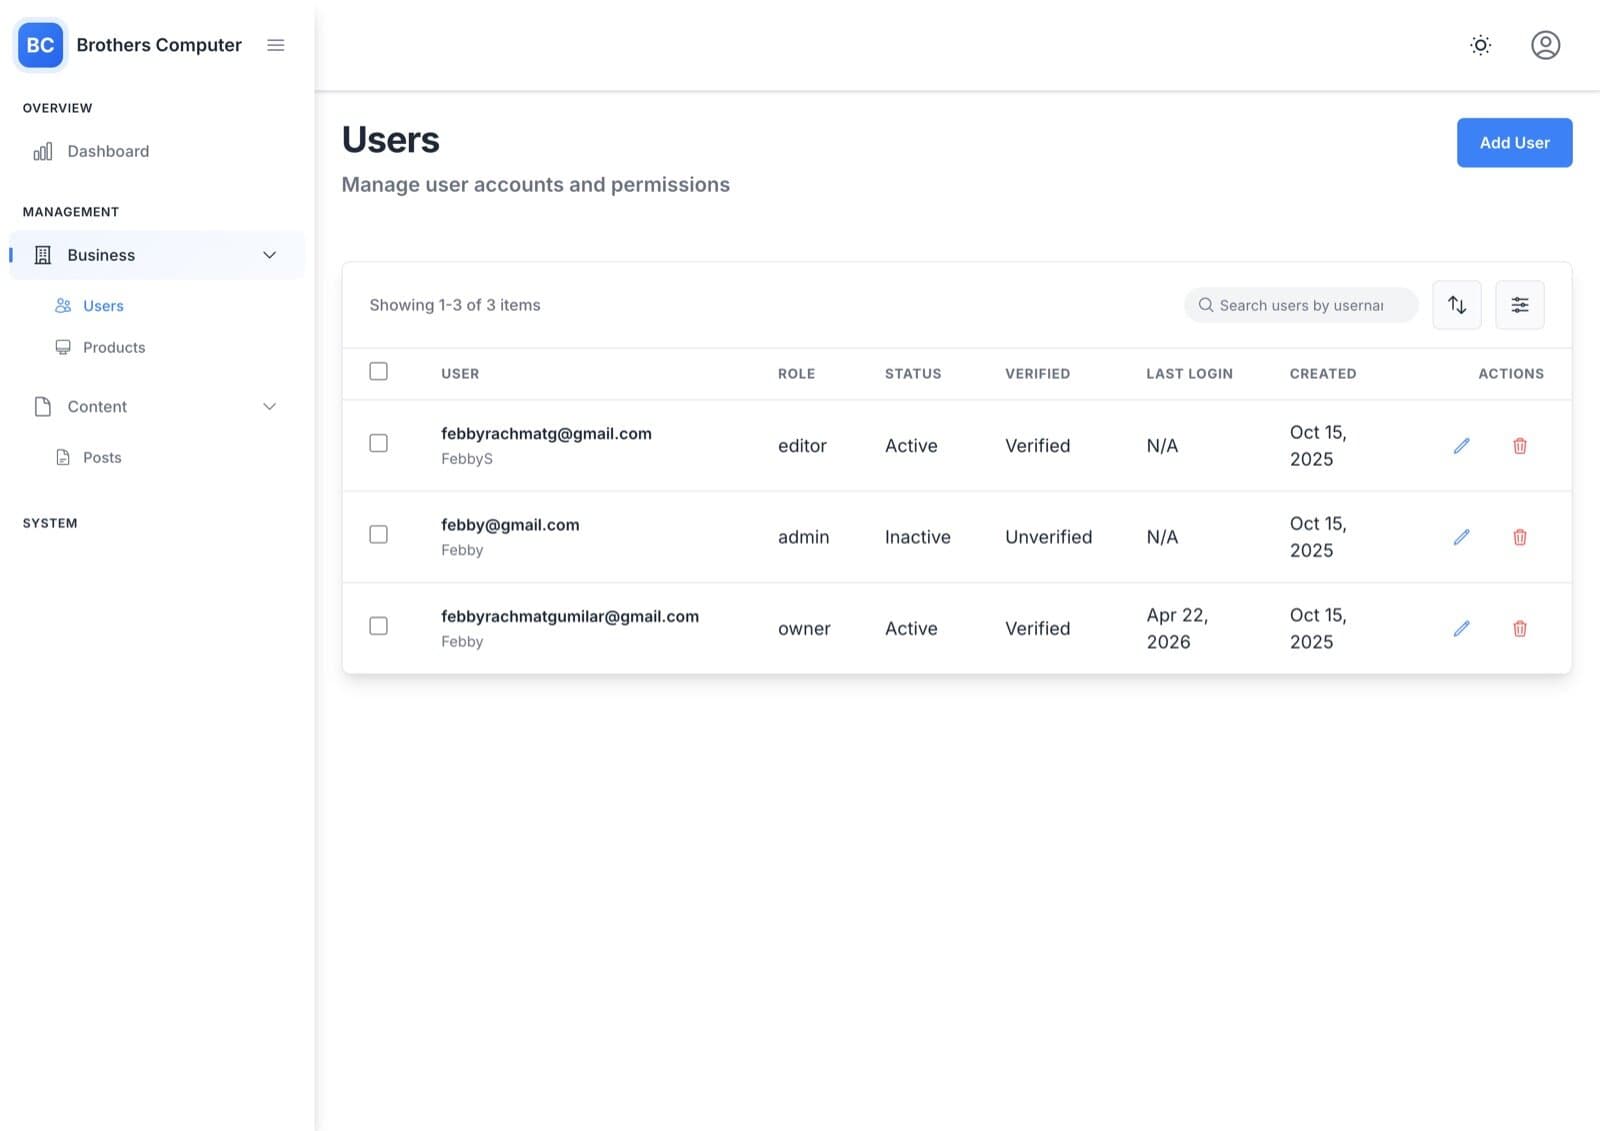
Task: Navigate to Products in the sidebar
Action: pyautogui.click(x=114, y=347)
